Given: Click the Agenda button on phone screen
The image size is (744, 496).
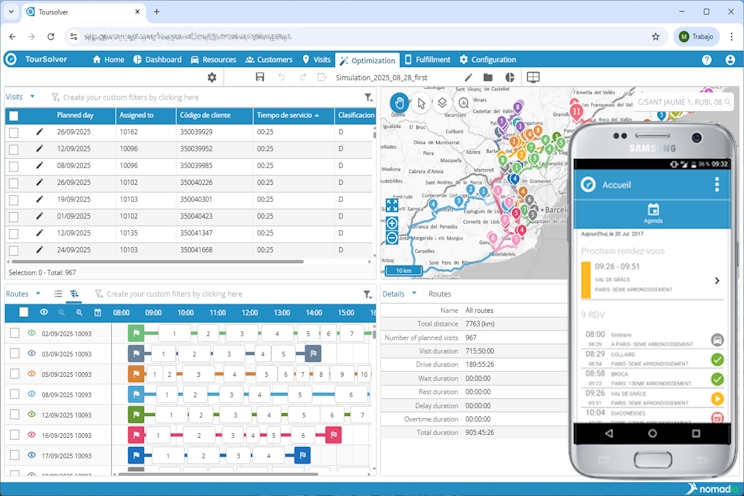Looking at the screenshot, I should (x=652, y=213).
